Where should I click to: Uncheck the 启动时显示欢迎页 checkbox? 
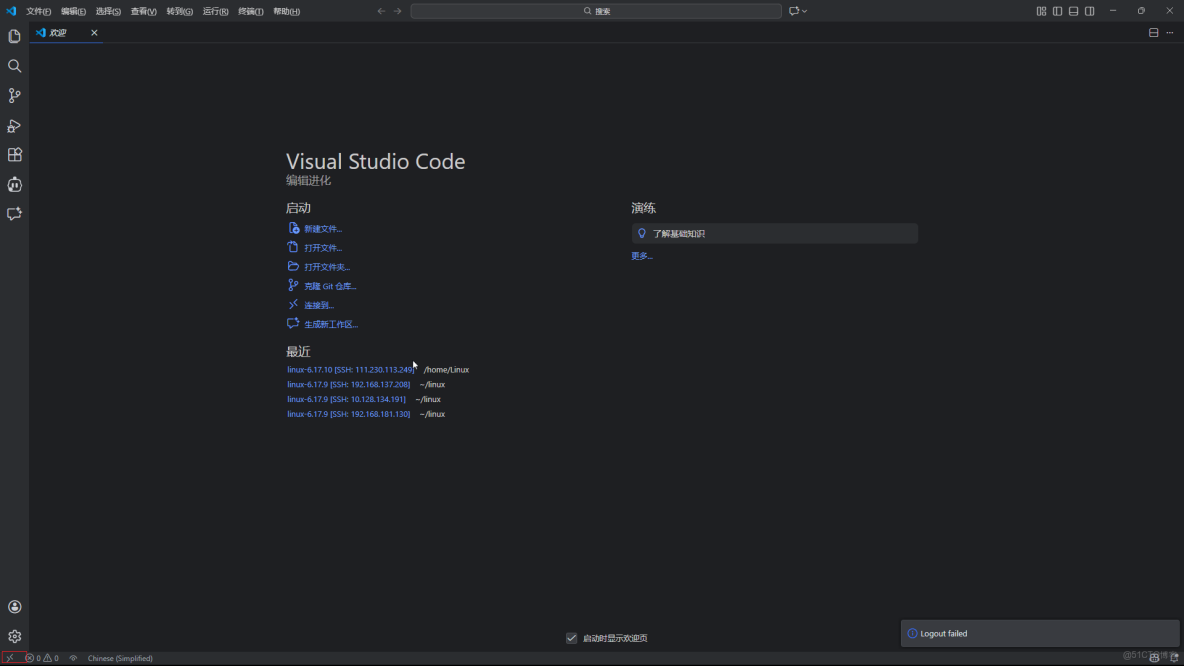point(571,638)
